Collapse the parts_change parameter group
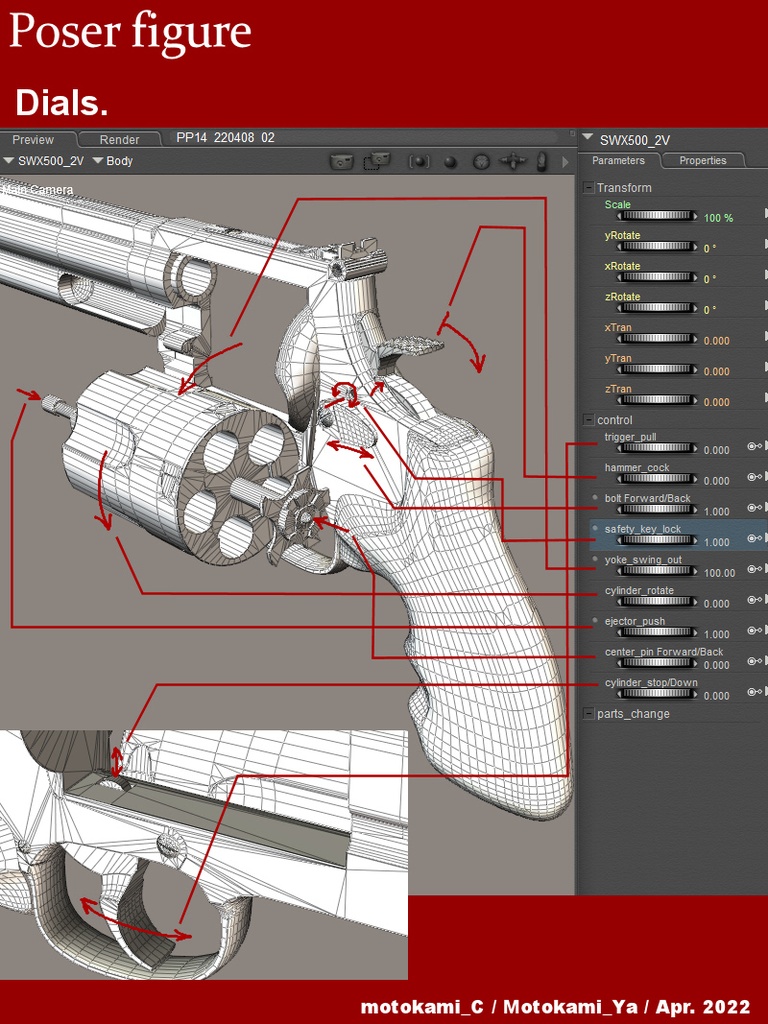 pyautogui.click(x=588, y=714)
